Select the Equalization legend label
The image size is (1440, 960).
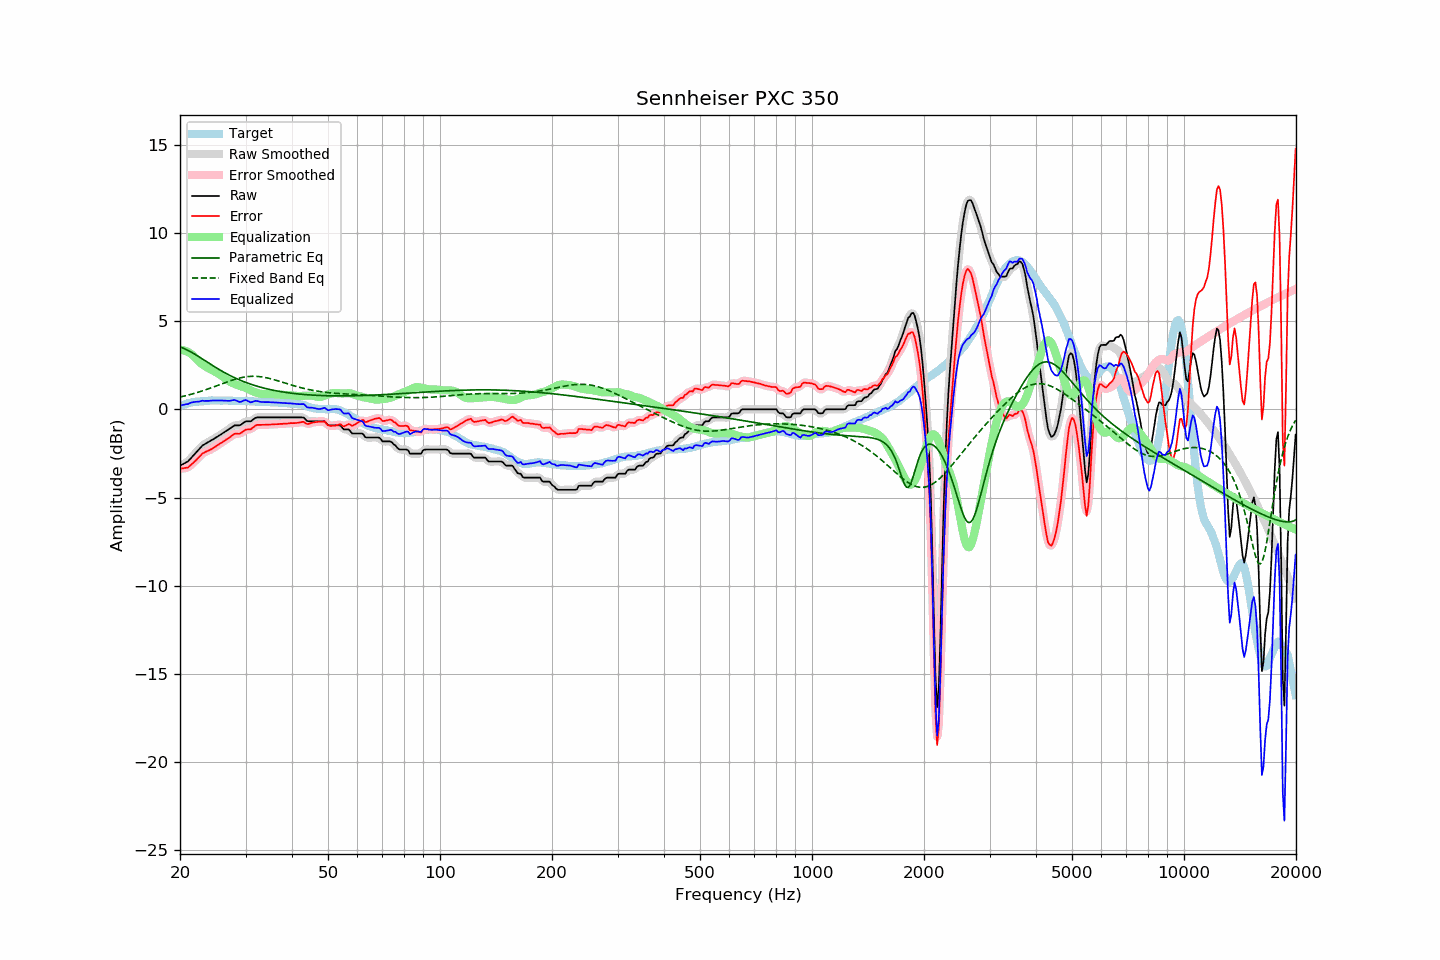click(270, 237)
